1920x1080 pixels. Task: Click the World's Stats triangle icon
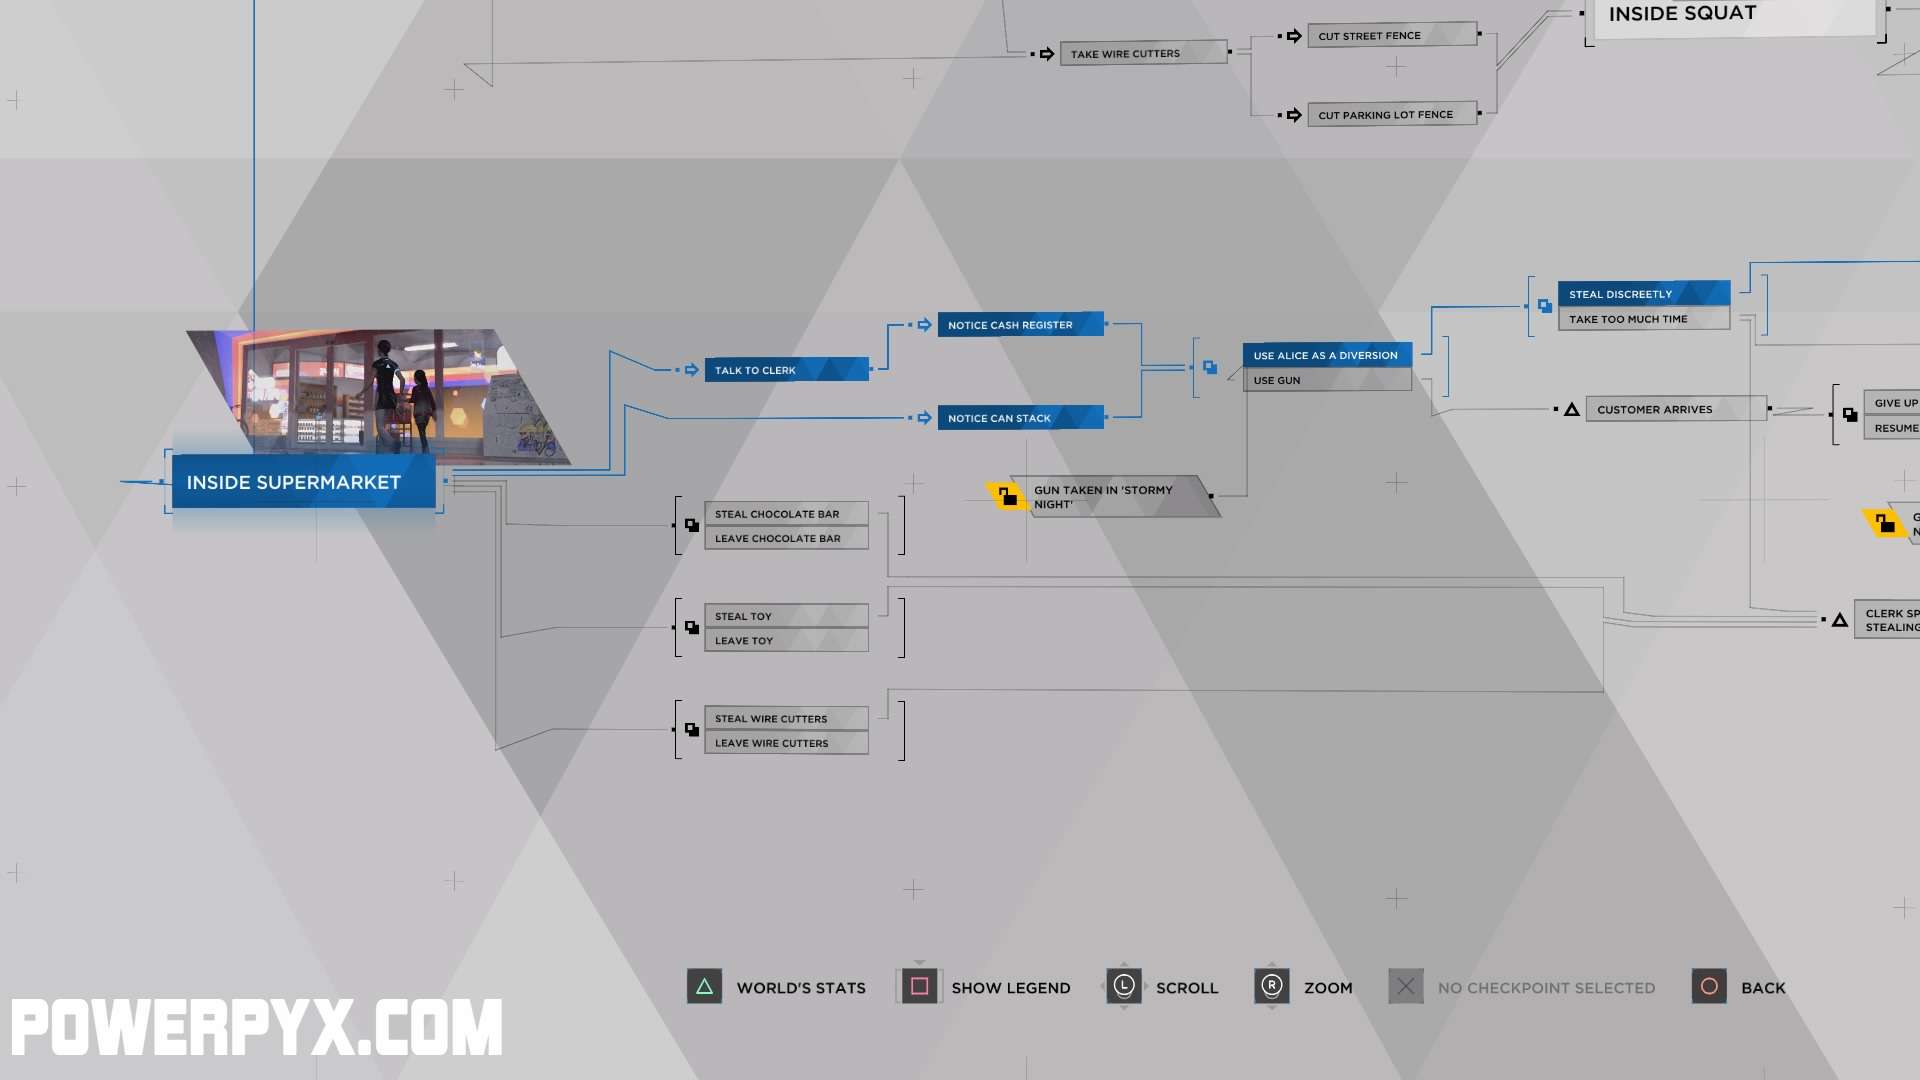(x=703, y=986)
